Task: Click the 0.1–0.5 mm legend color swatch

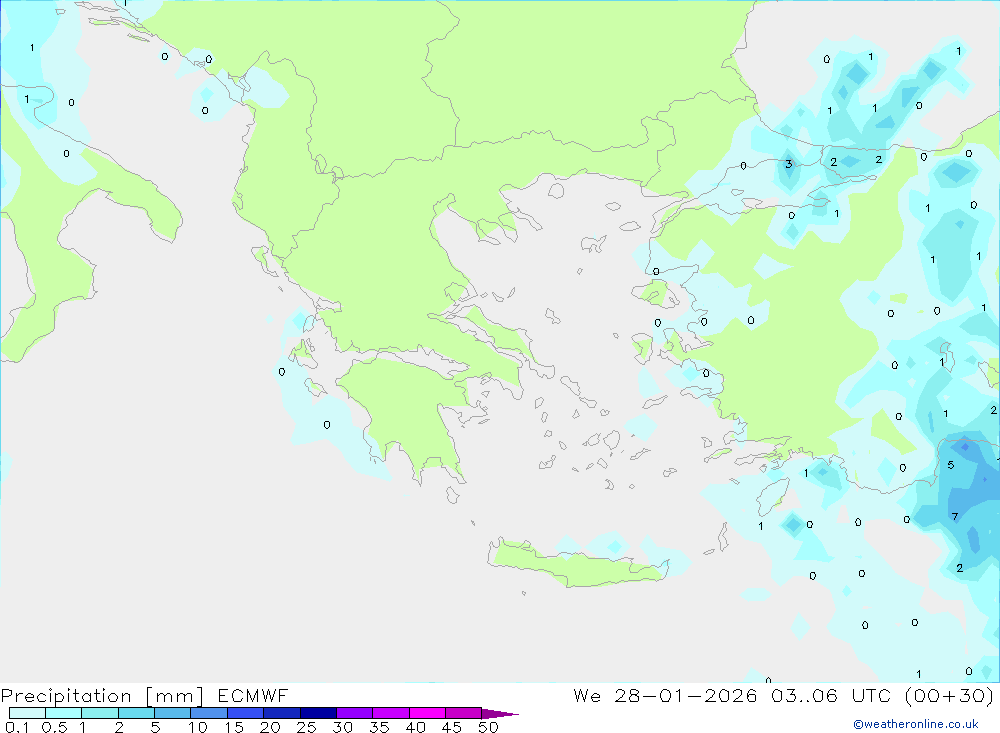Action: click(x=27, y=713)
